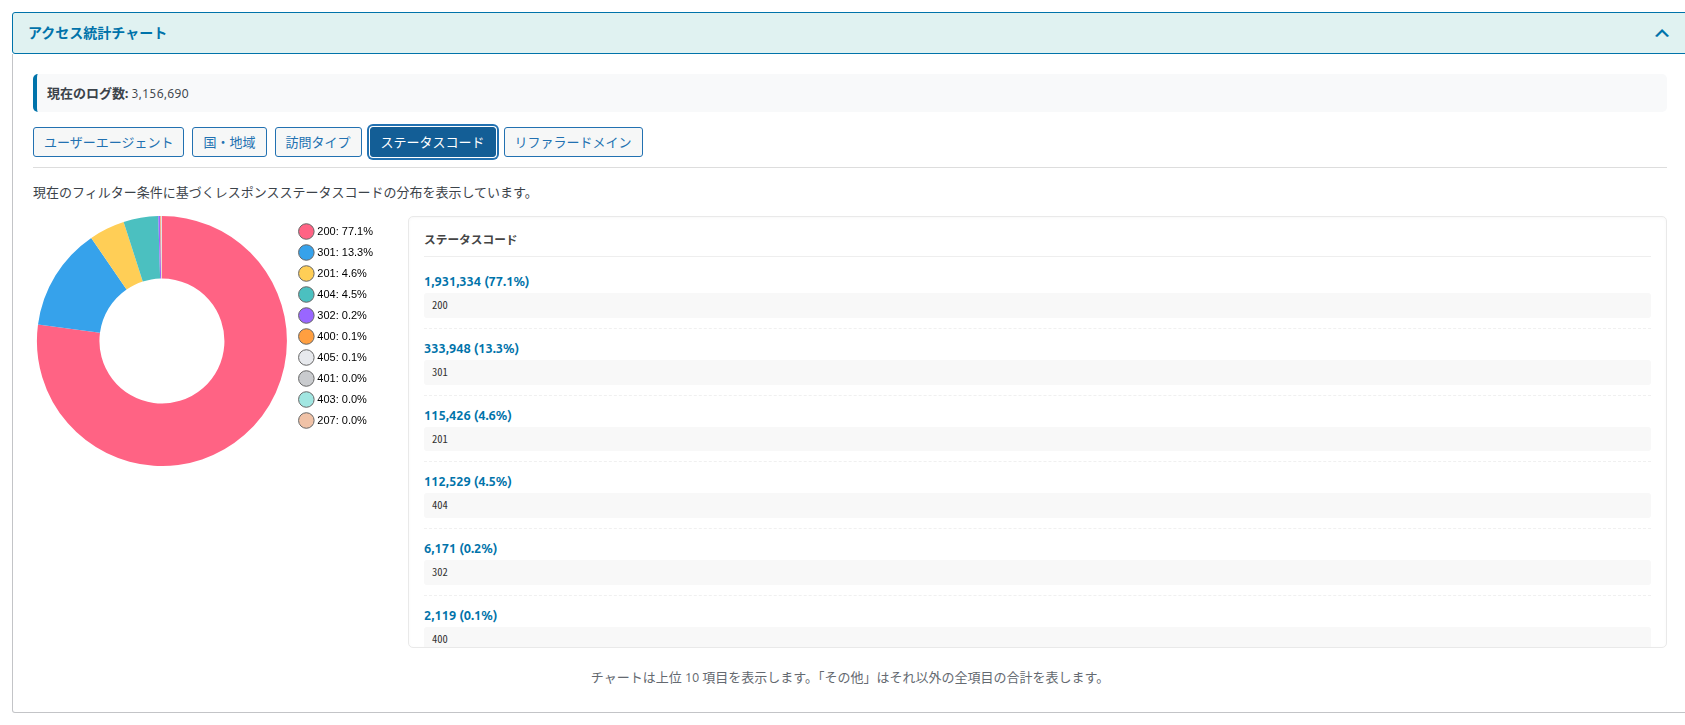Click the orange 400 legend swatch
1685x725 pixels.
[x=306, y=336]
